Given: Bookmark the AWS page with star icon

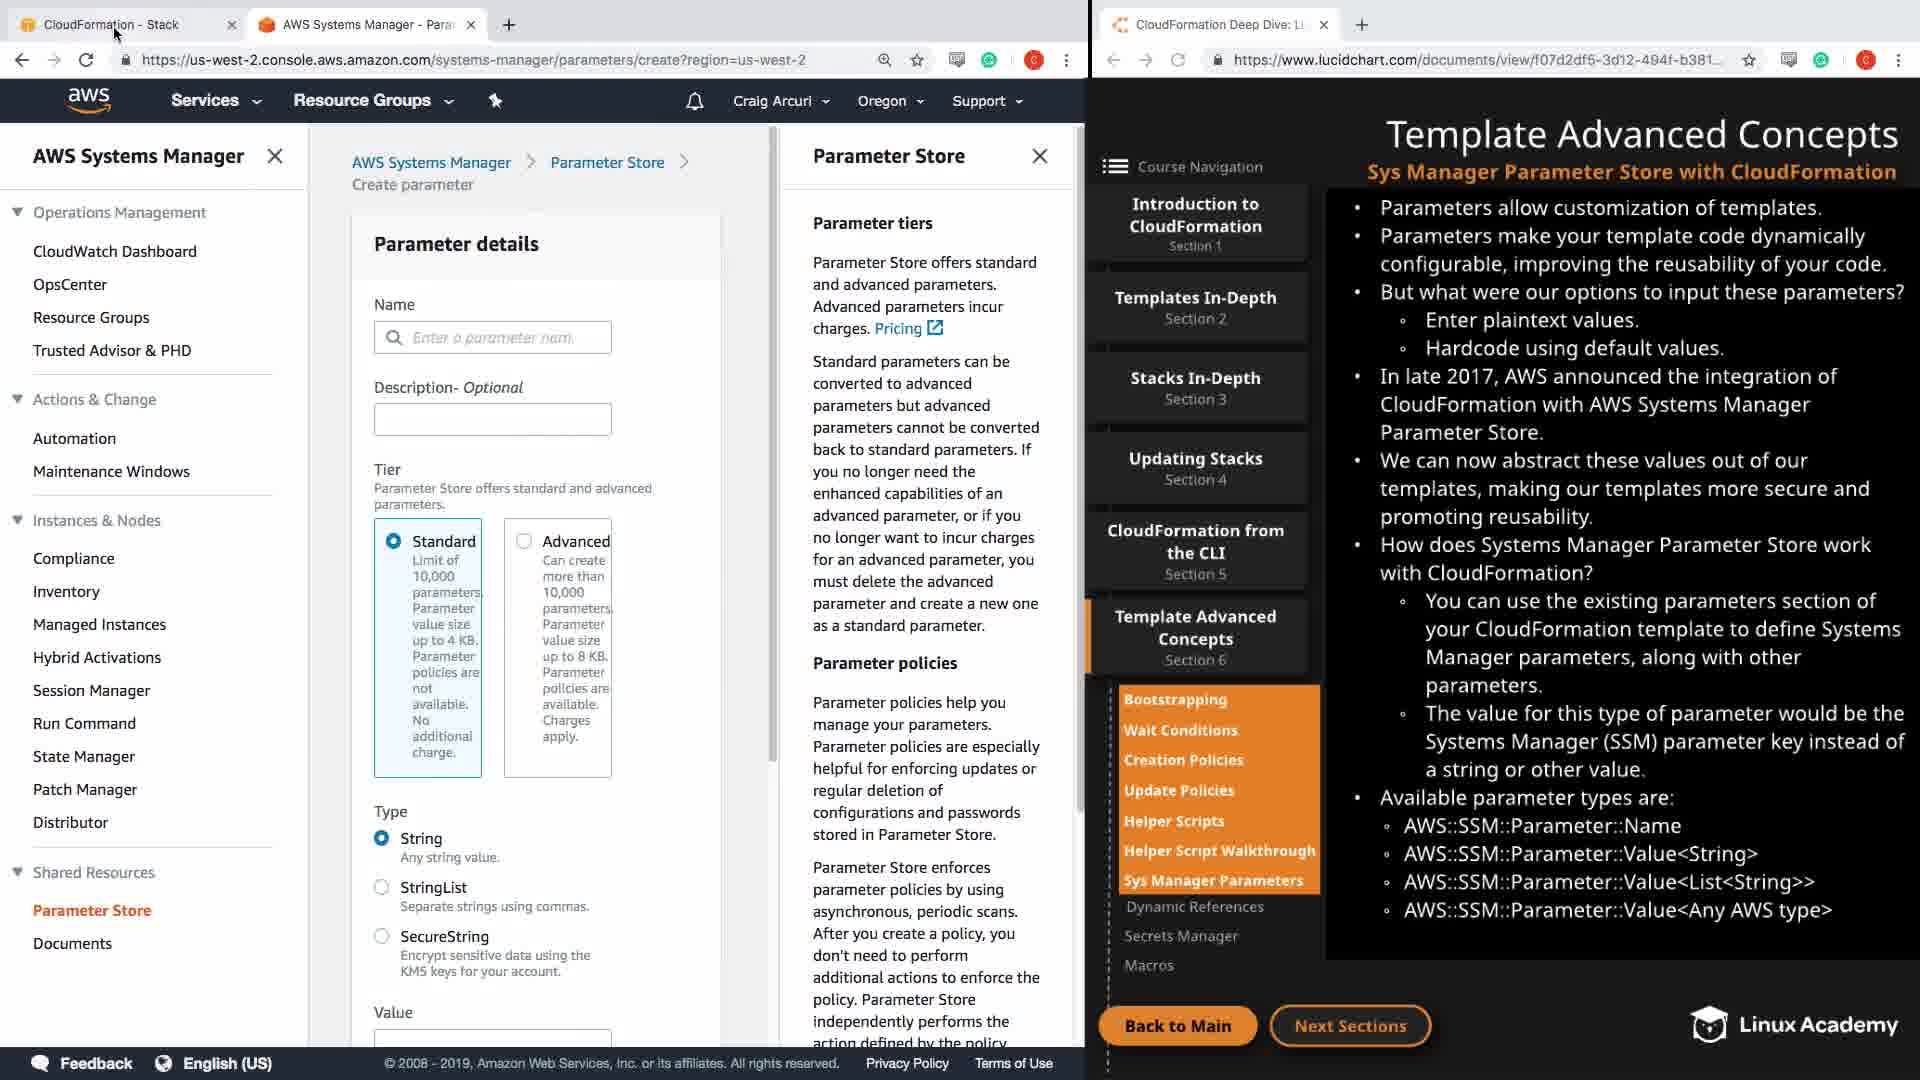Looking at the screenshot, I should point(917,60).
